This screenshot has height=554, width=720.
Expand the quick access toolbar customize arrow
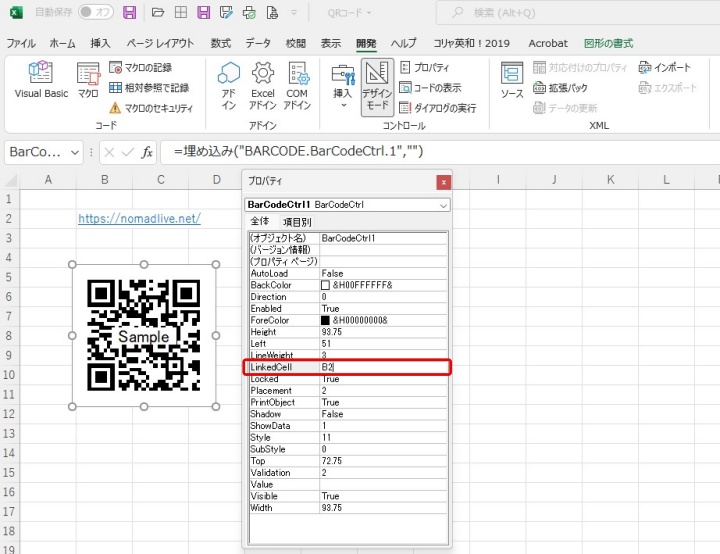[x=294, y=13]
